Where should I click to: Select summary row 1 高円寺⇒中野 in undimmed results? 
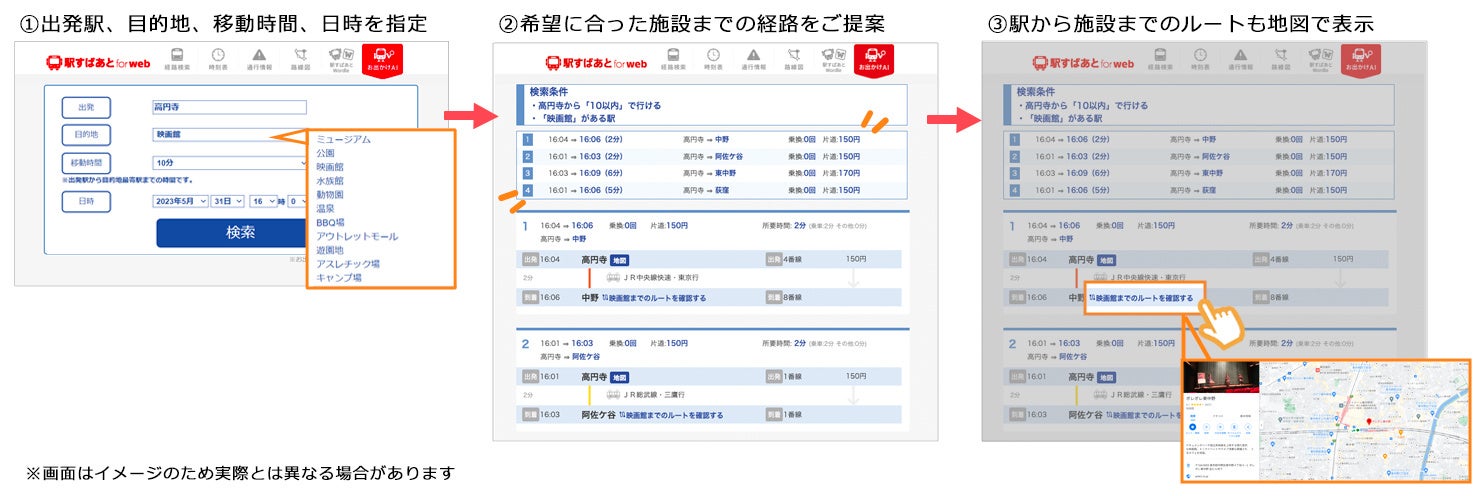[x=713, y=140]
